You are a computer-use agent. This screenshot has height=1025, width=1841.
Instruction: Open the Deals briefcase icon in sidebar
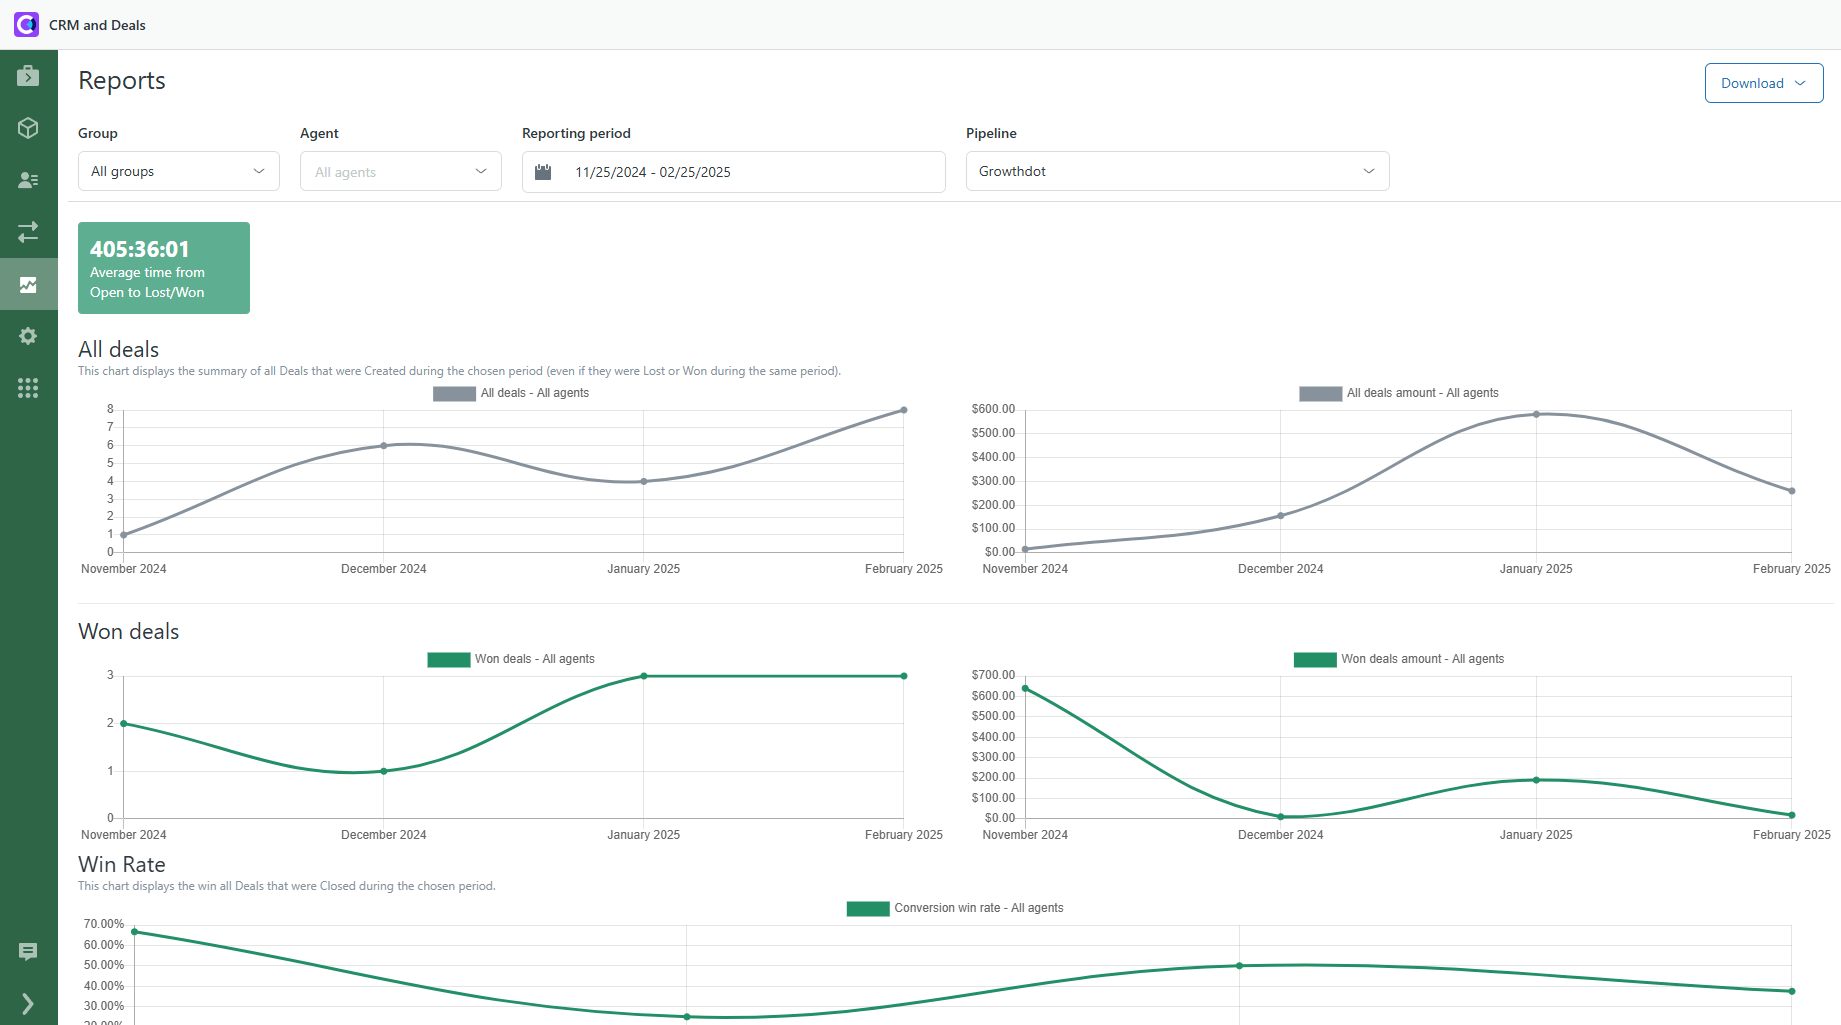pos(28,75)
